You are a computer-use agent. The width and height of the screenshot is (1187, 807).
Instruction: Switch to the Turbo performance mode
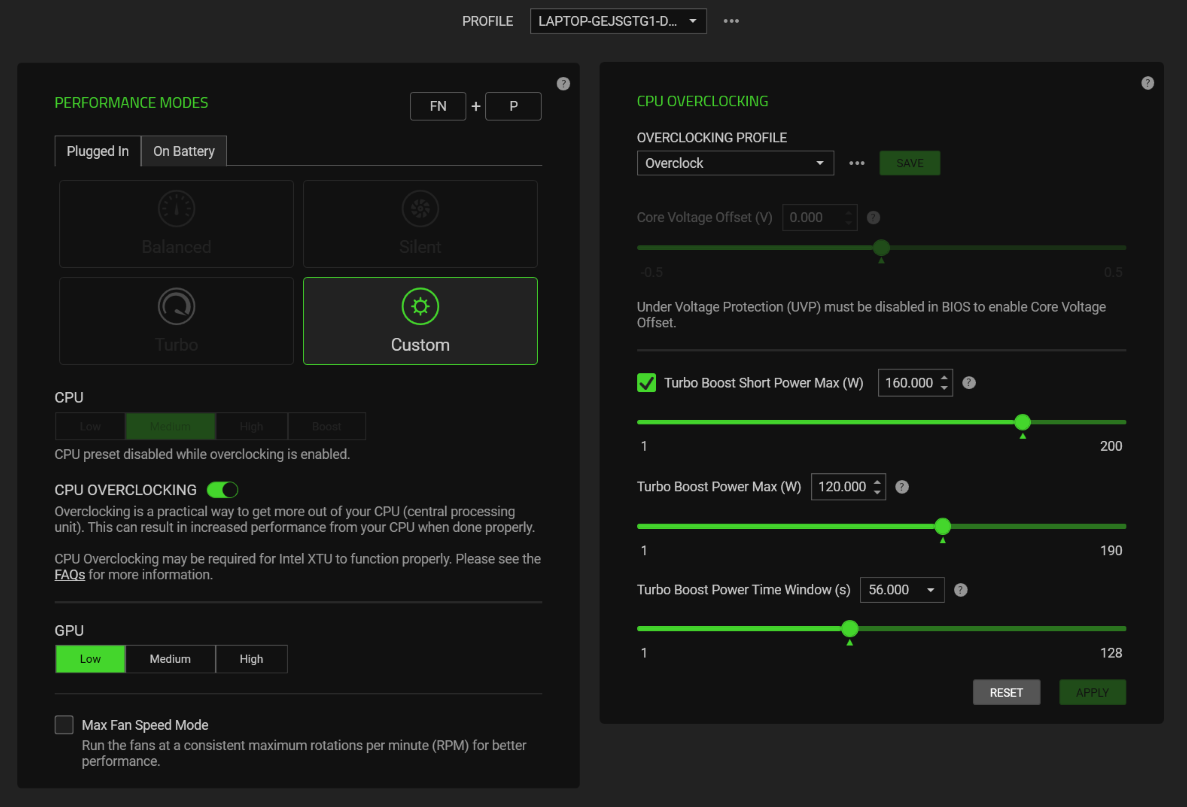176,321
